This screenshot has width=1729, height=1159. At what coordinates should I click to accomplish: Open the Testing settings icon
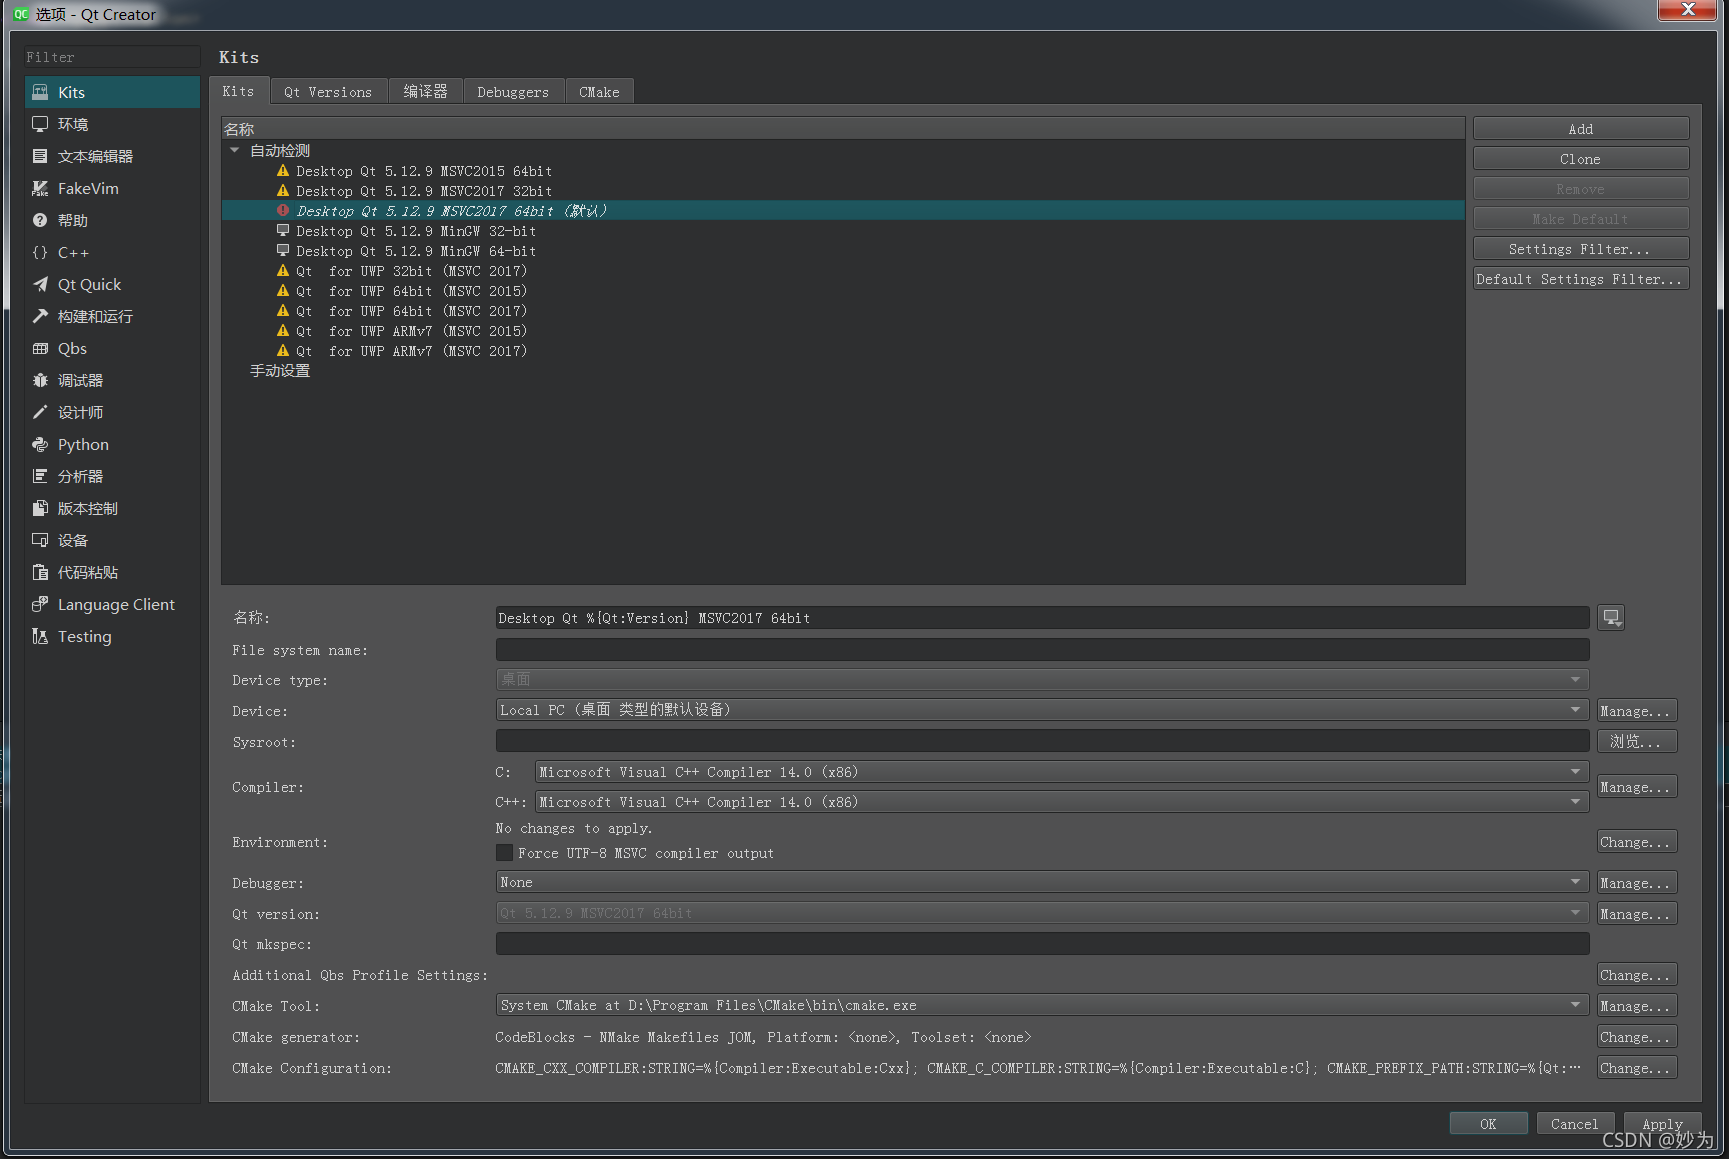click(40, 636)
